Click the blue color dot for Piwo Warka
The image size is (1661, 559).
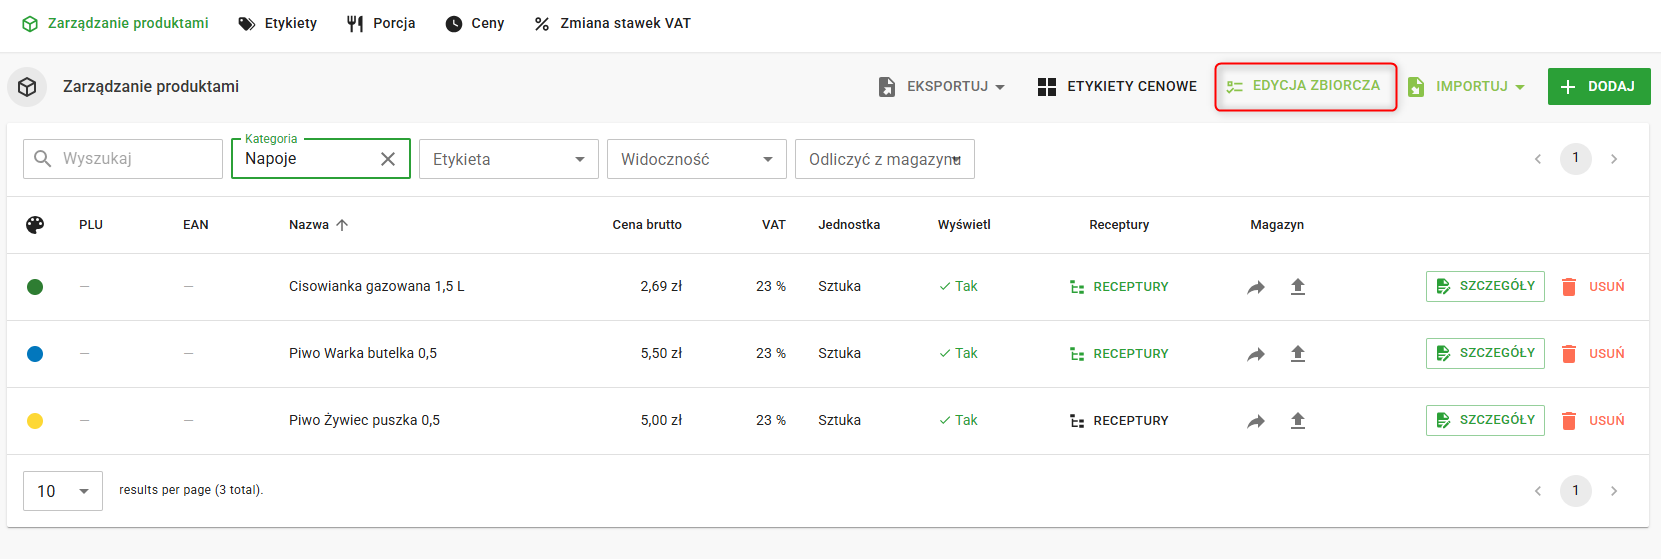click(35, 354)
